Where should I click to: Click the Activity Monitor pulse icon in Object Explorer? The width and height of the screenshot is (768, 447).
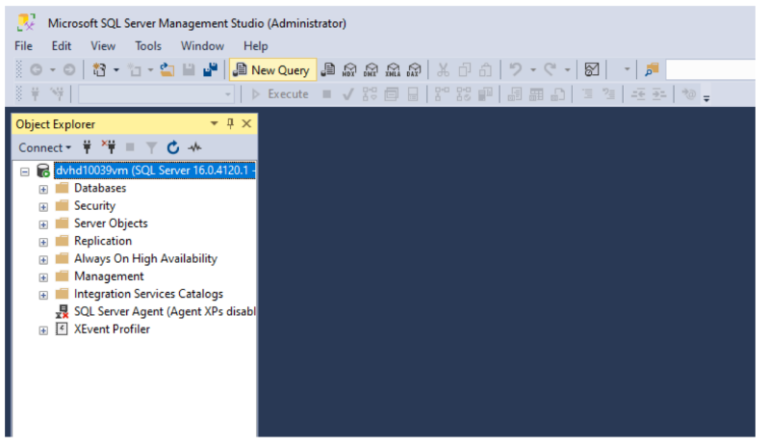(x=195, y=147)
